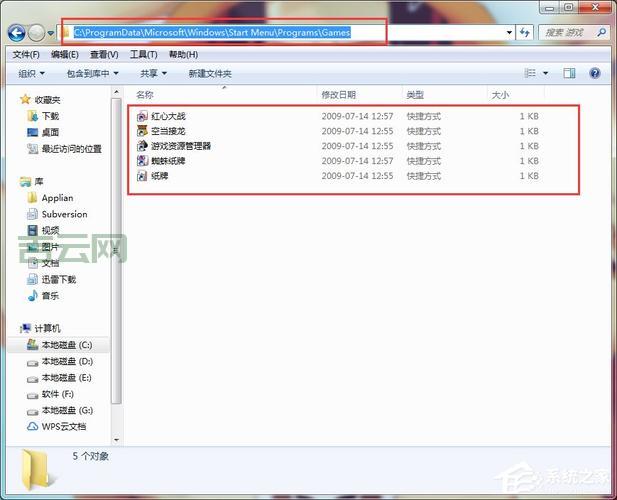Sort files by 修改日期 column header

pyautogui.click(x=338, y=95)
